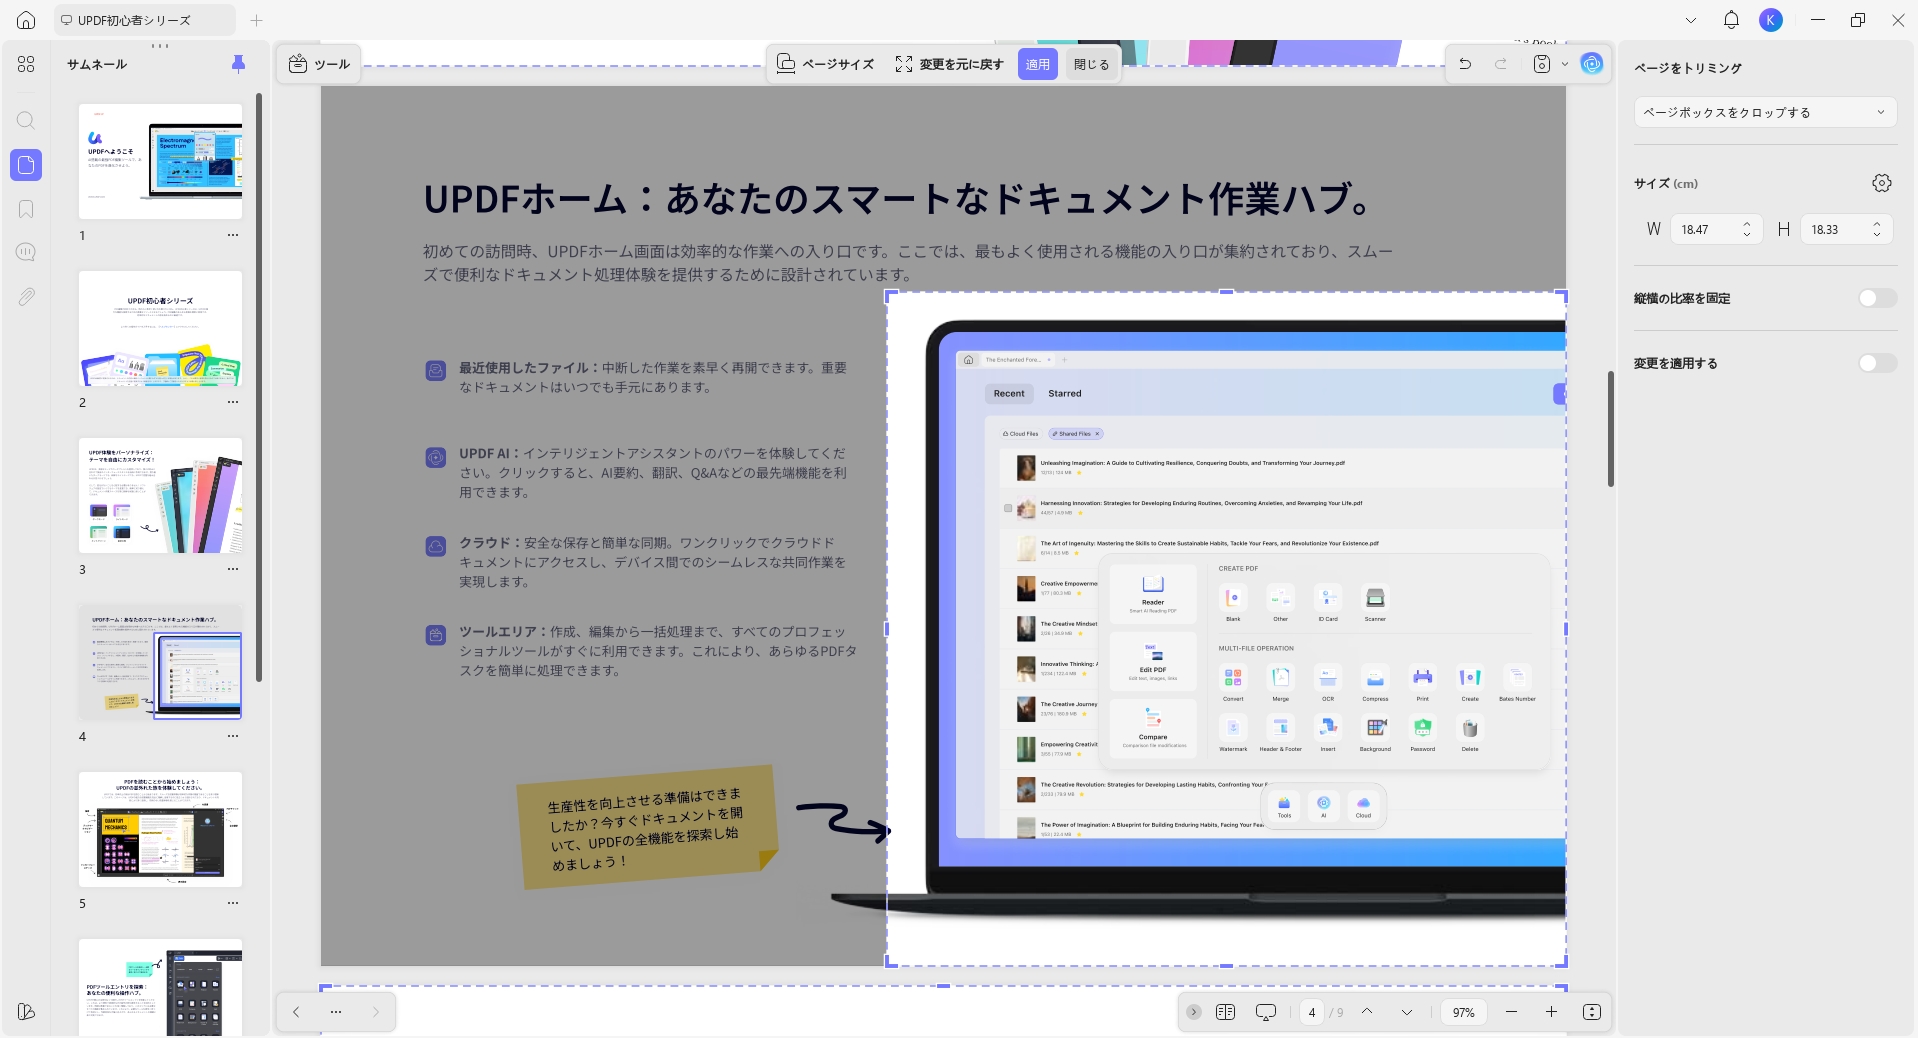Open the save file icon
This screenshot has width=1918, height=1038.
point(1542,64)
